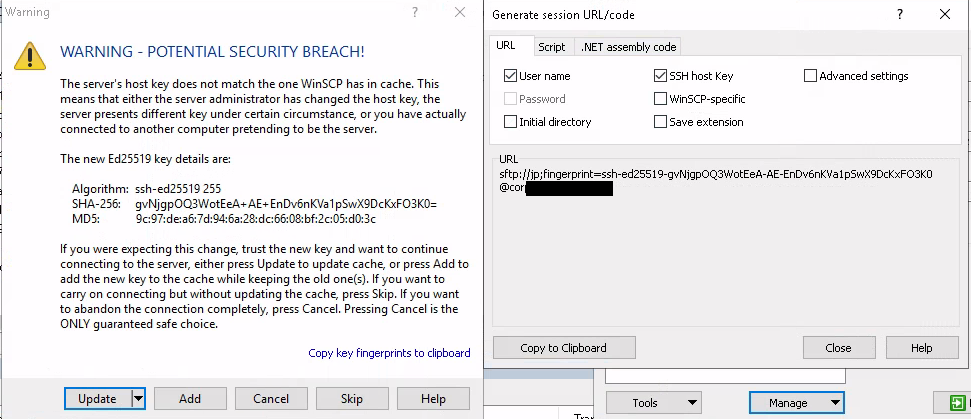Tick the Initial directory checkbox
The width and height of the screenshot is (971, 419).
(511, 122)
